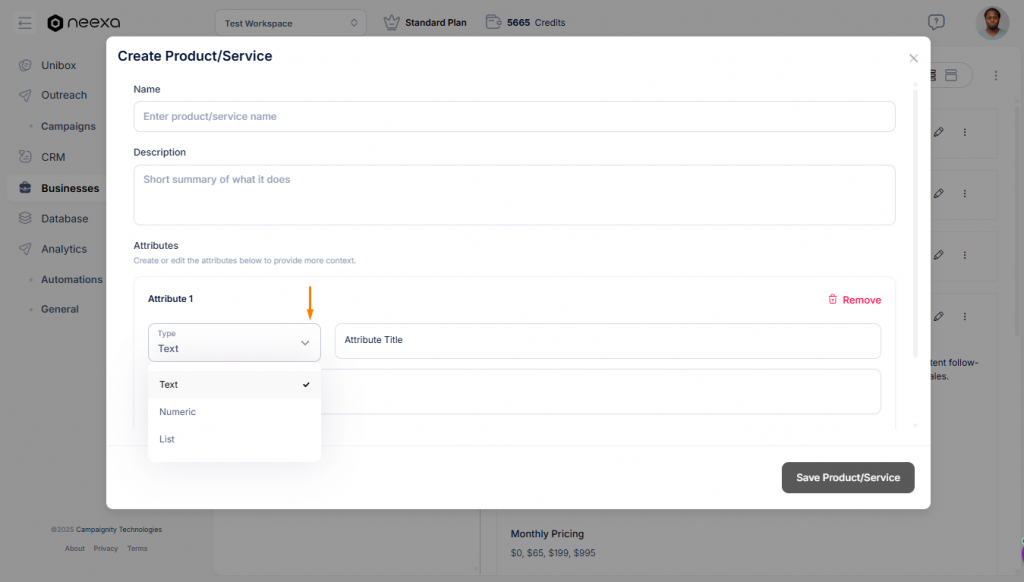Open the Test Workspace selector

tap(290, 22)
